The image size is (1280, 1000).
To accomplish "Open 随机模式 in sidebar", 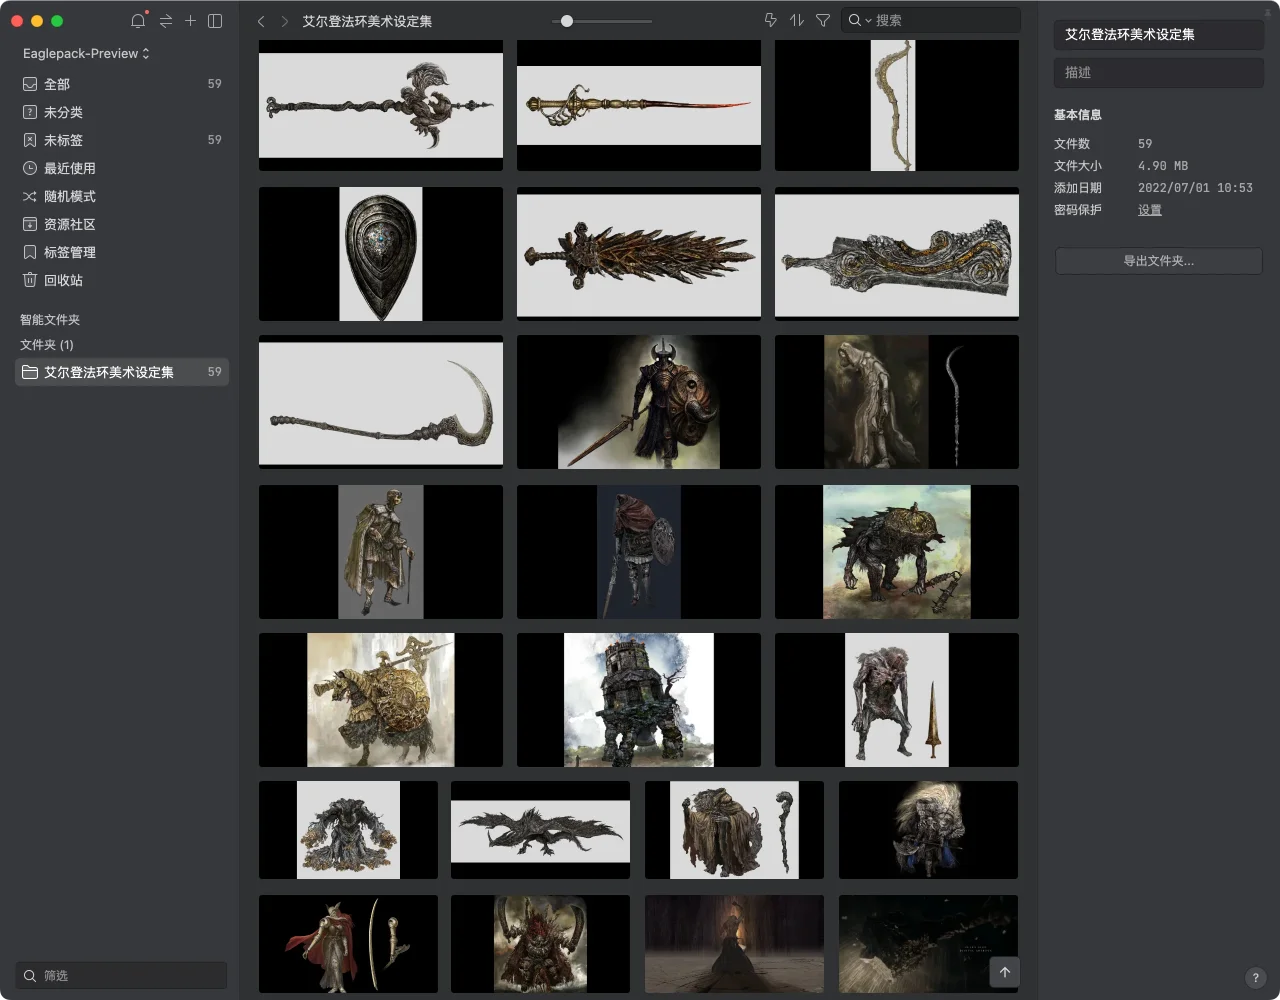I will click(x=122, y=196).
